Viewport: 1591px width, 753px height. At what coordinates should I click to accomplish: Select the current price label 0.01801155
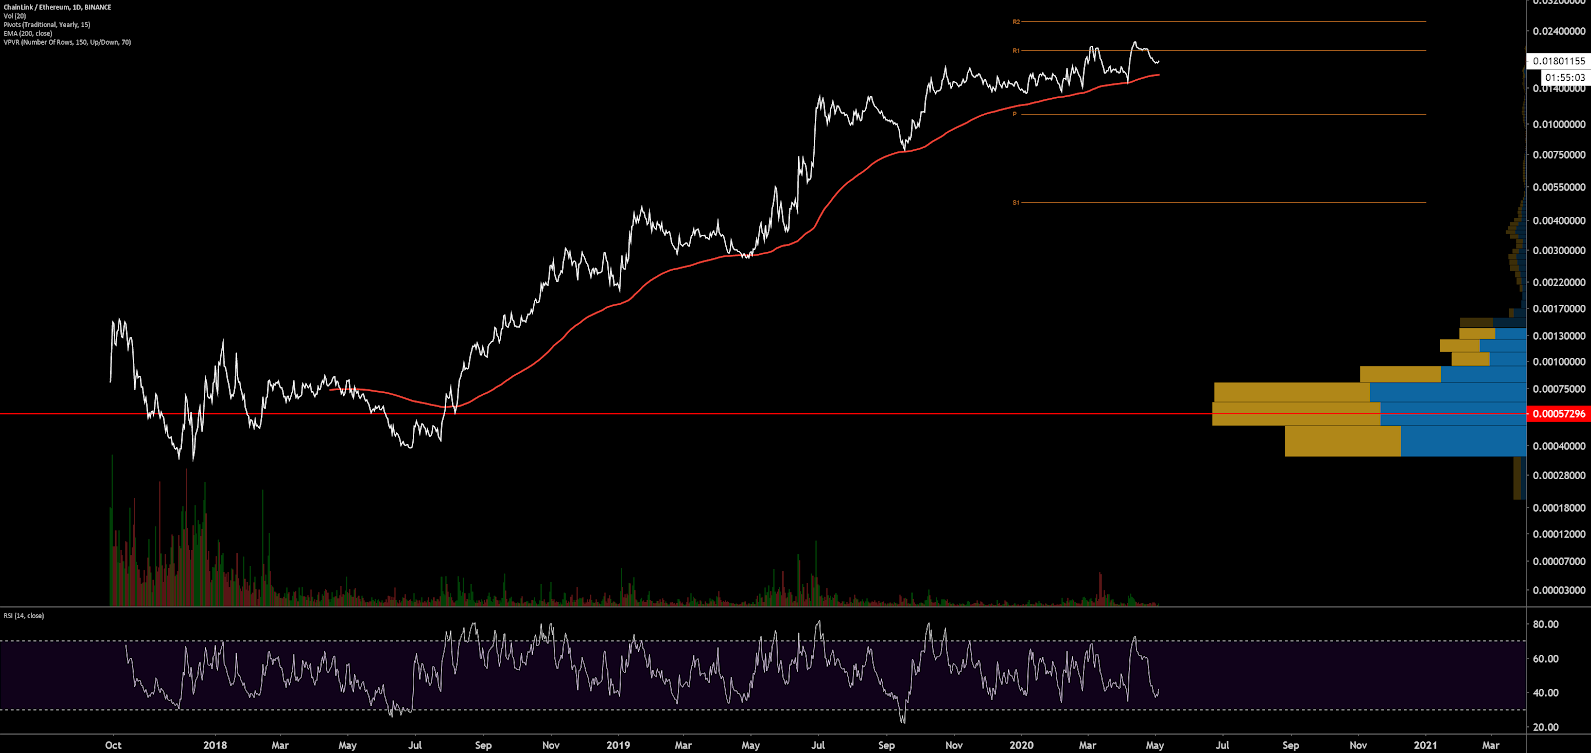click(x=1558, y=61)
